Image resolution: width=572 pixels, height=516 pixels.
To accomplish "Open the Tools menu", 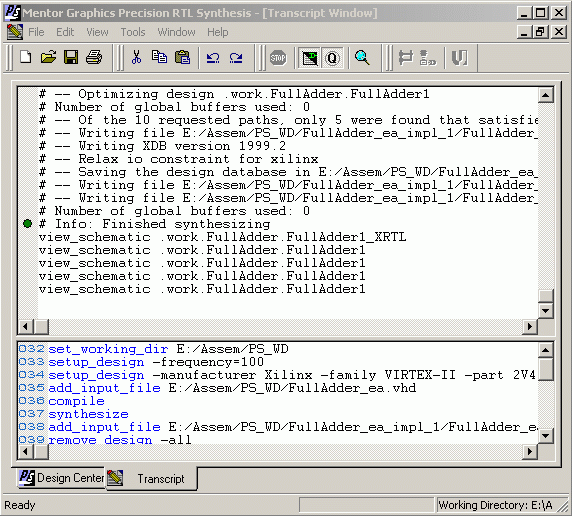I will [x=133, y=32].
